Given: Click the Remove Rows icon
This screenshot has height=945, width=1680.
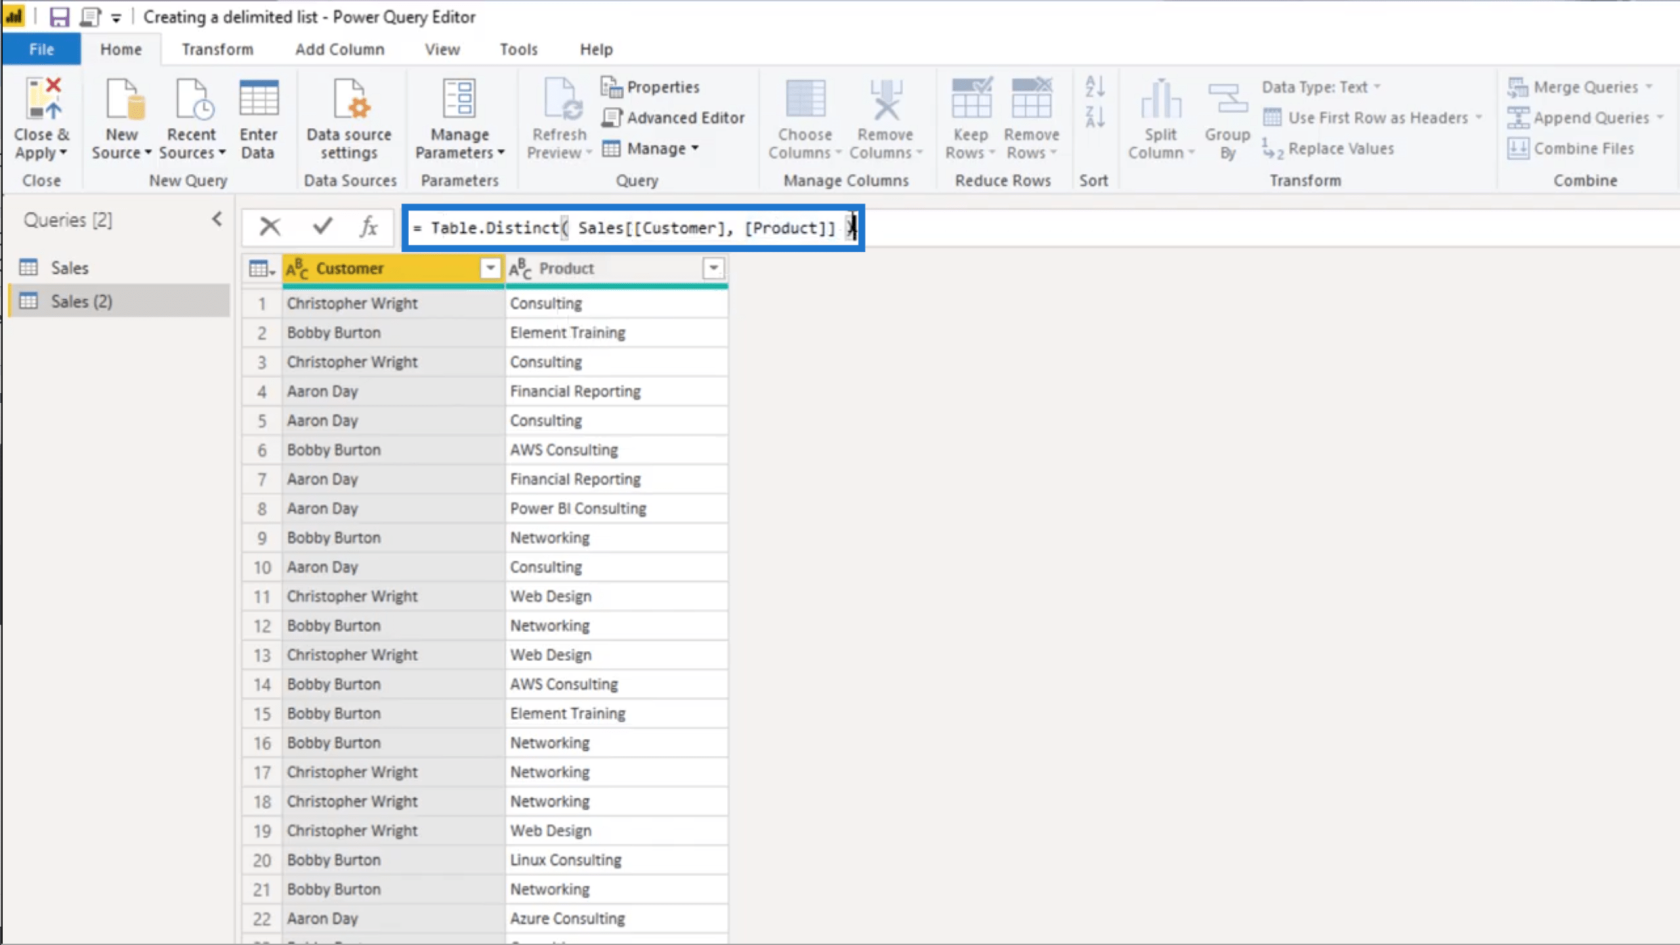Looking at the screenshot, I should pyautogui.click(x=1031, y=100).
